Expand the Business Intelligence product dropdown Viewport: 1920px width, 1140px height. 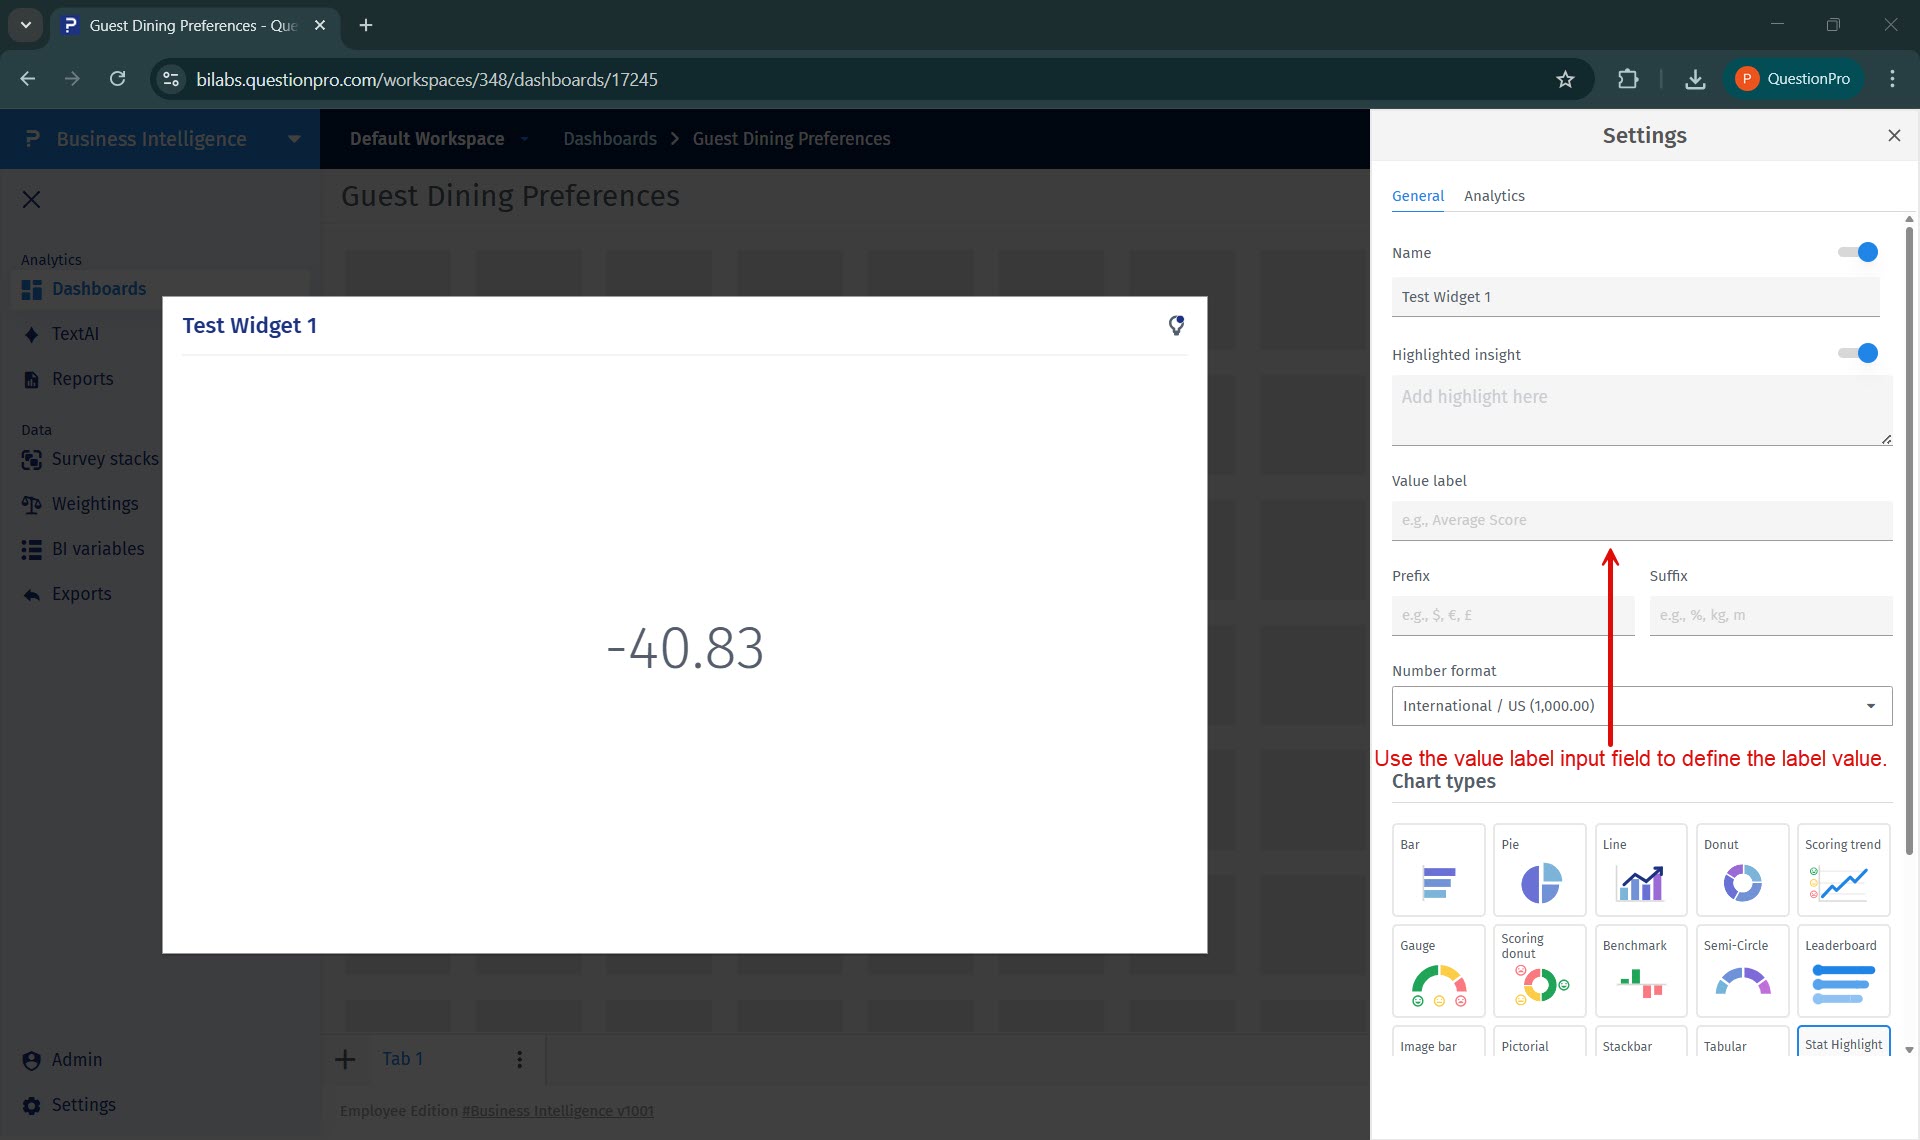click(x=294, y=139)
